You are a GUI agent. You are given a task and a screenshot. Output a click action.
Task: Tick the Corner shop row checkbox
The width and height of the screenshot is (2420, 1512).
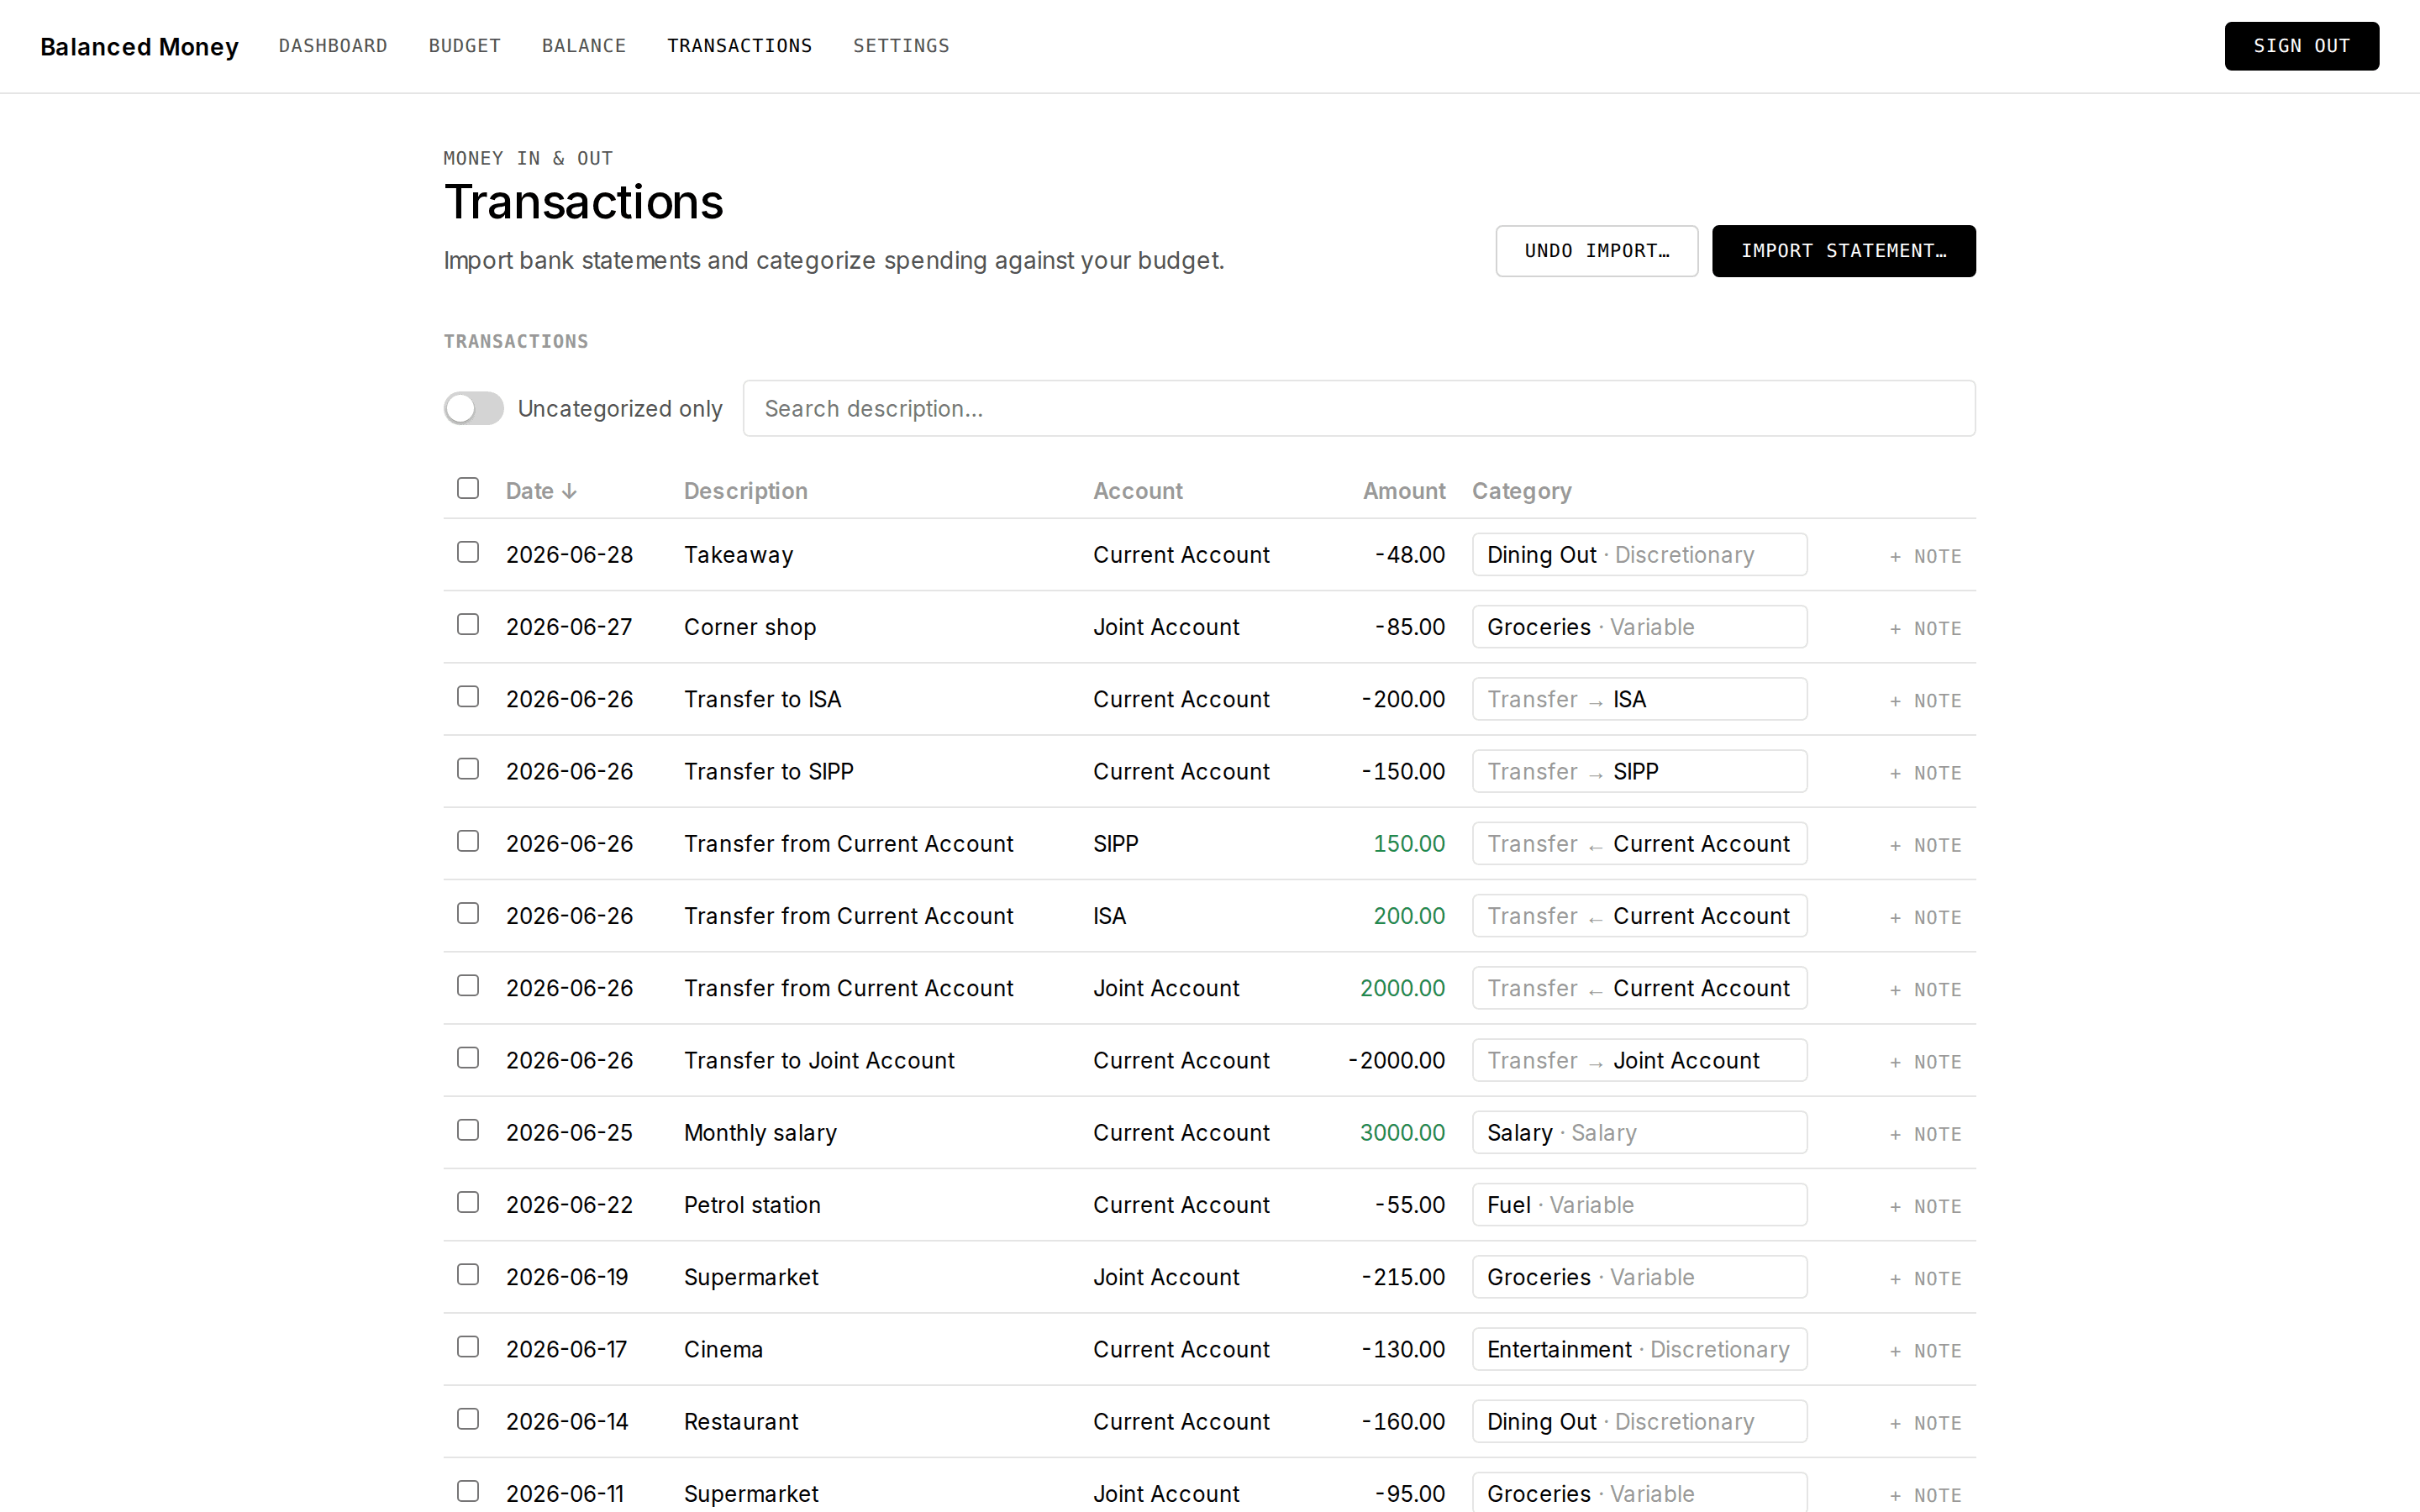[468, 624]
